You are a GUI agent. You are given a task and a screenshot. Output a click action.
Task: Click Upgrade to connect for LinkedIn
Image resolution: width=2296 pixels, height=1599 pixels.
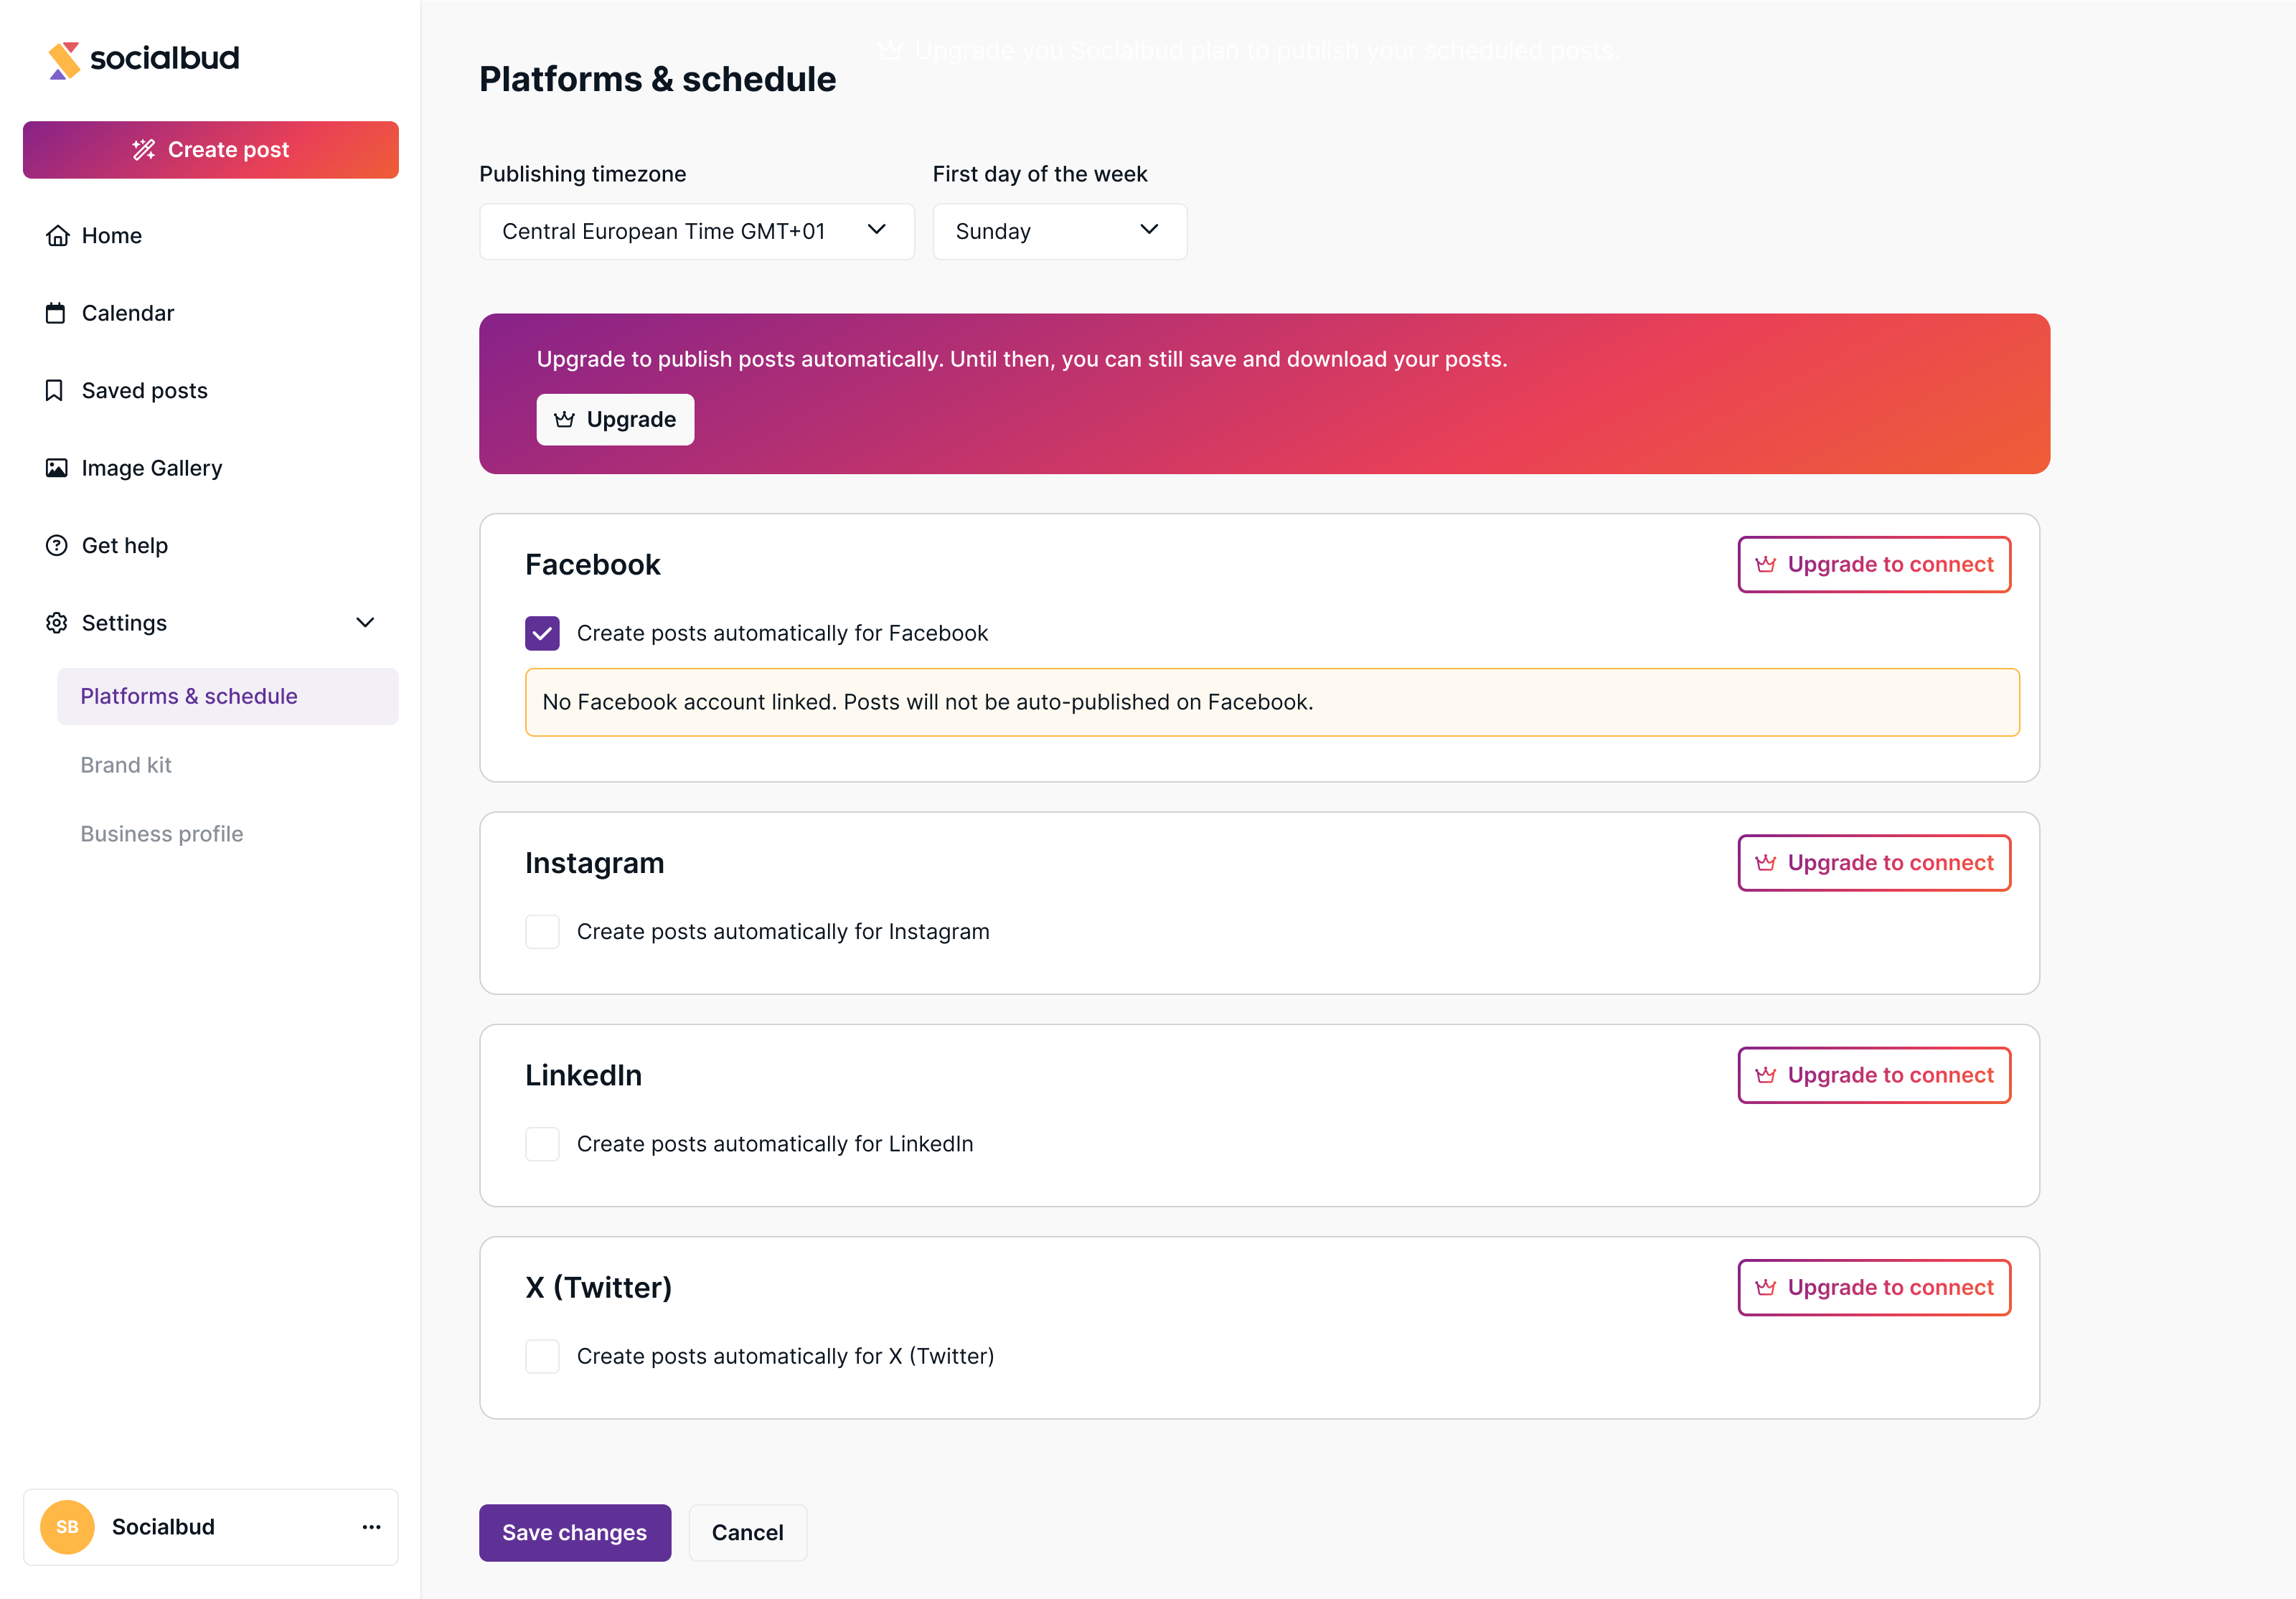[1874, 1075]
